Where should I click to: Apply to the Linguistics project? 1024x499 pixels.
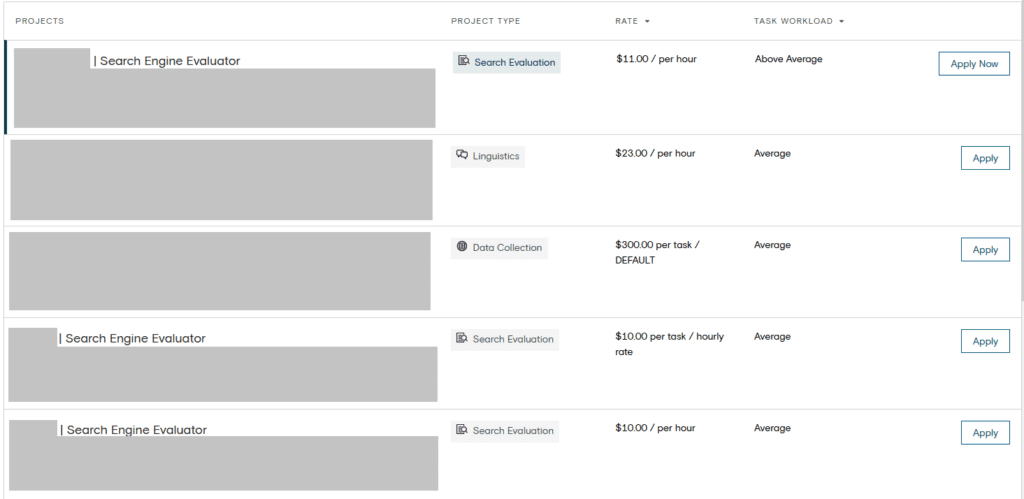(985, 158)
